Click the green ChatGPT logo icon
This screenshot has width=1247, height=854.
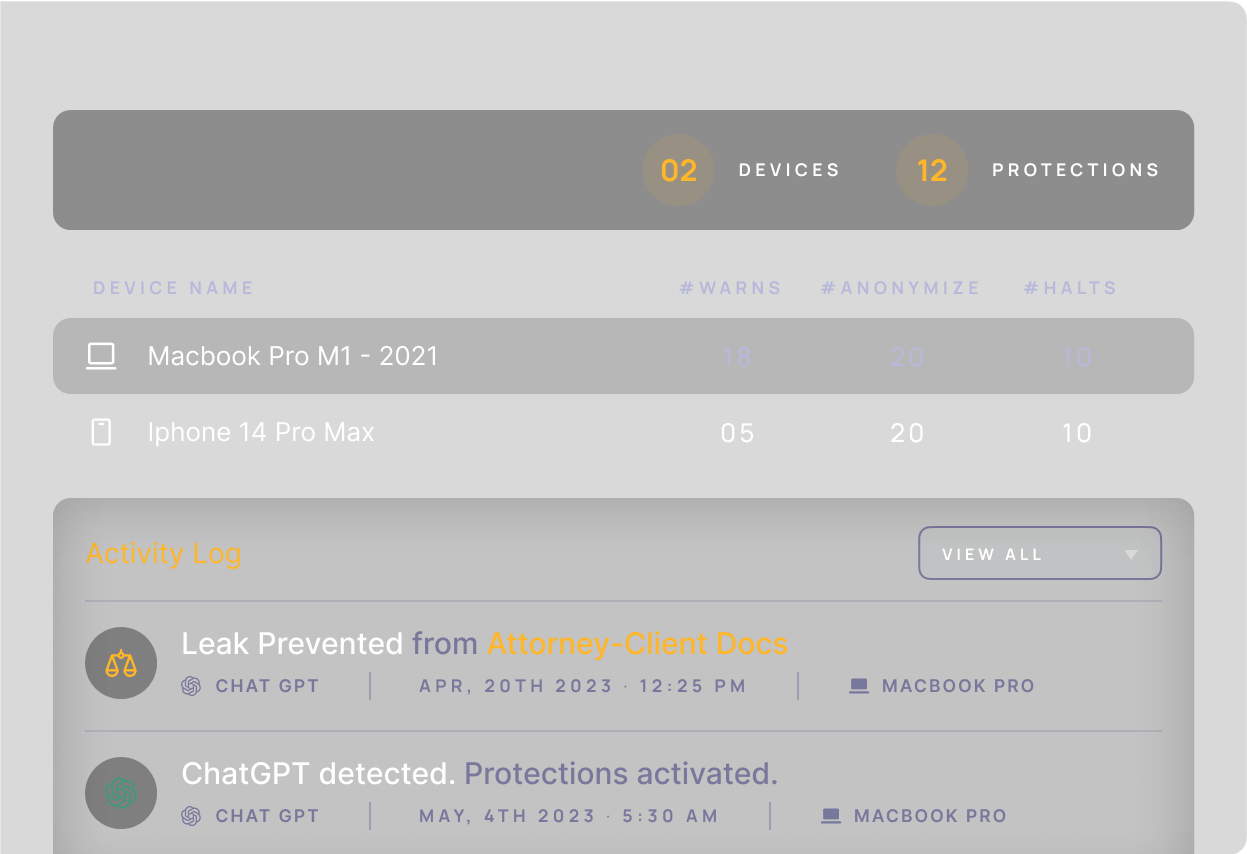(x=121, y=794)
